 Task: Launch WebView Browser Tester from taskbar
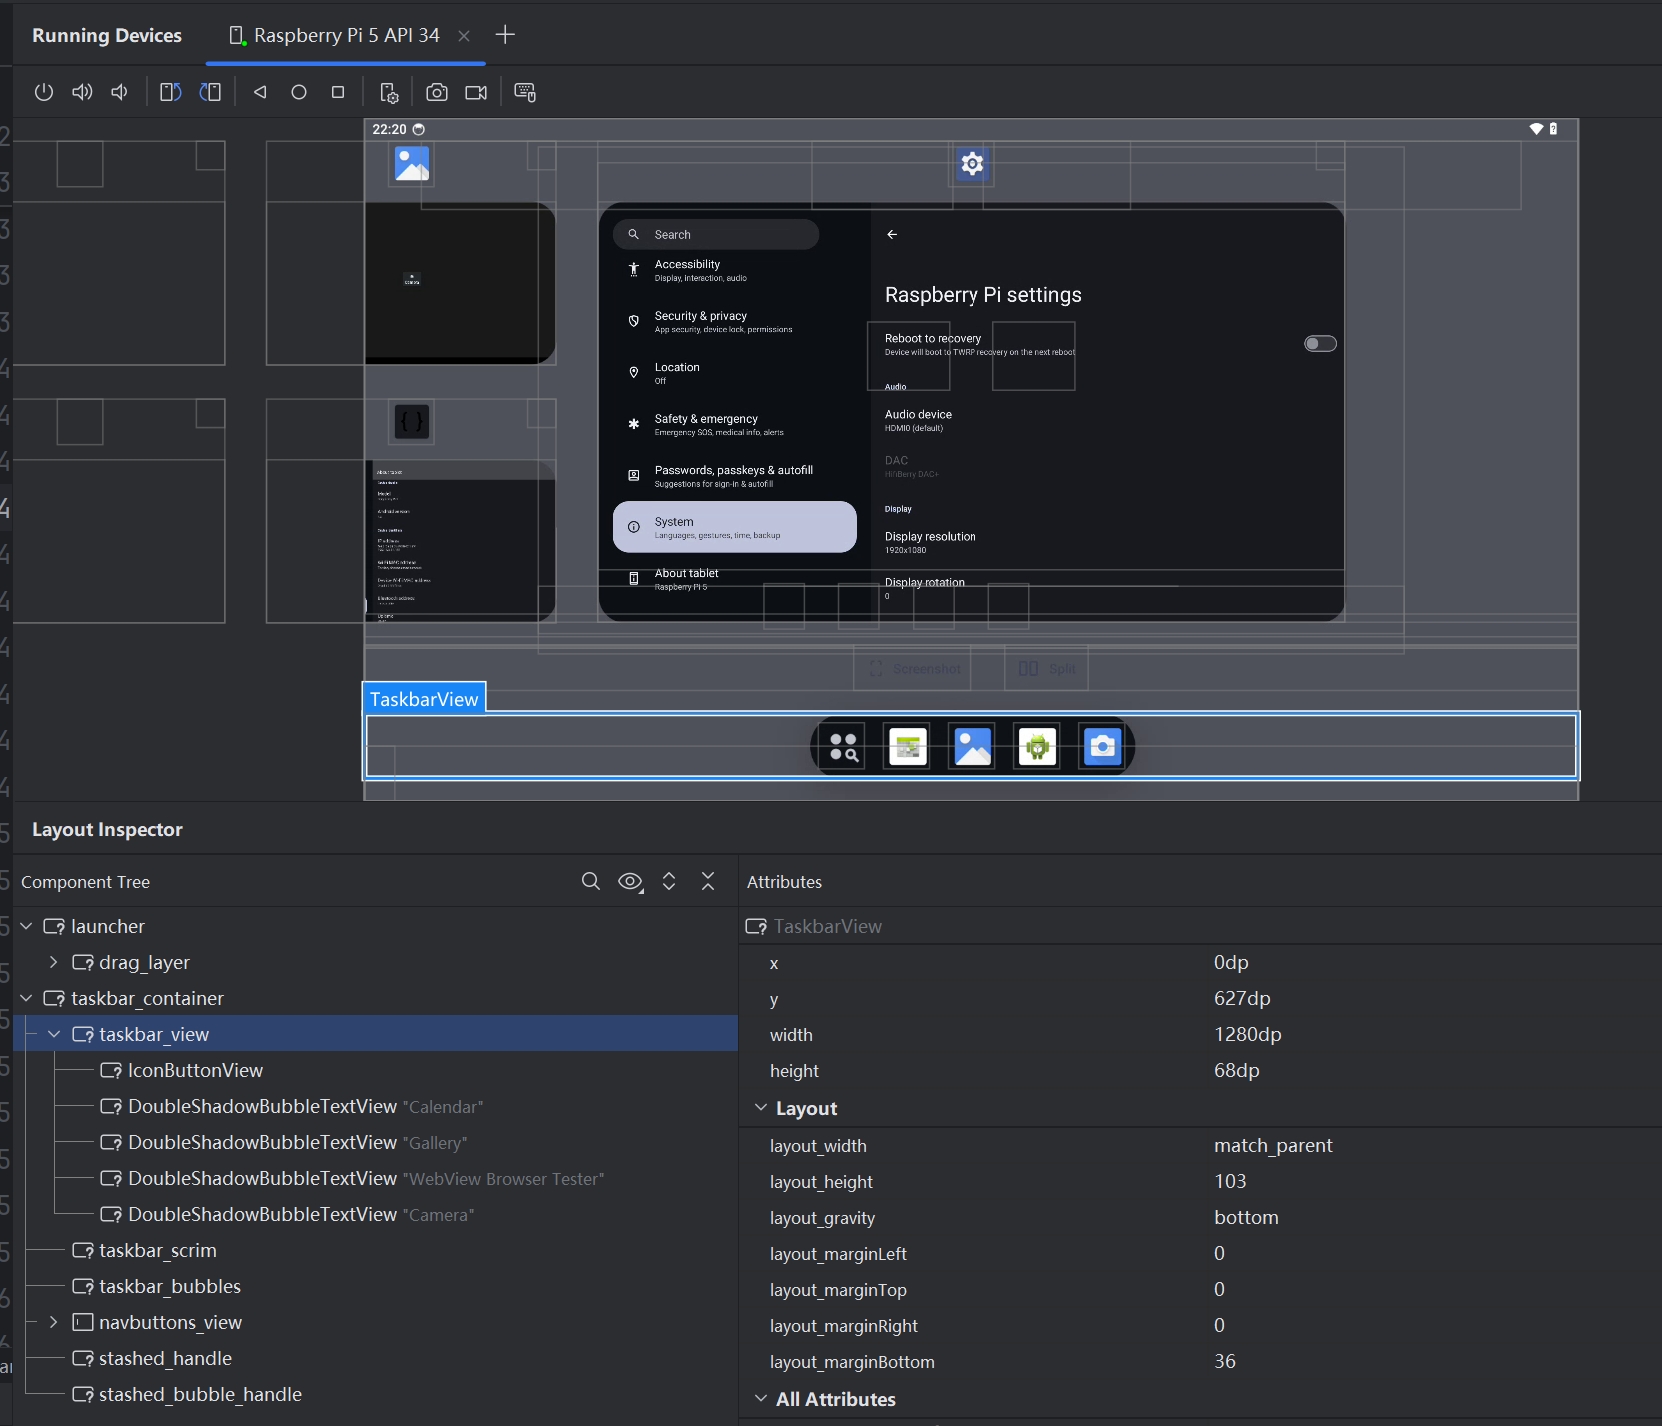1037,747
